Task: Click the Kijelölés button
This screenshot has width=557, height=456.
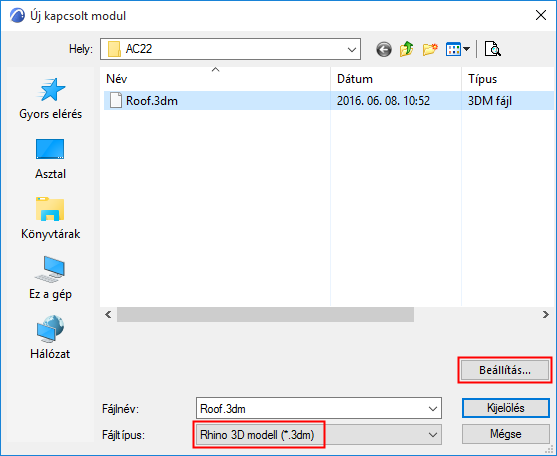Action: point(505,408)
